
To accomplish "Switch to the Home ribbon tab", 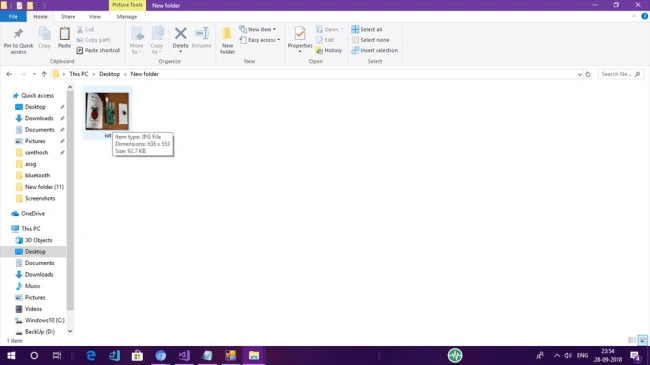I will pyautogui.click(x=40, y=17).
